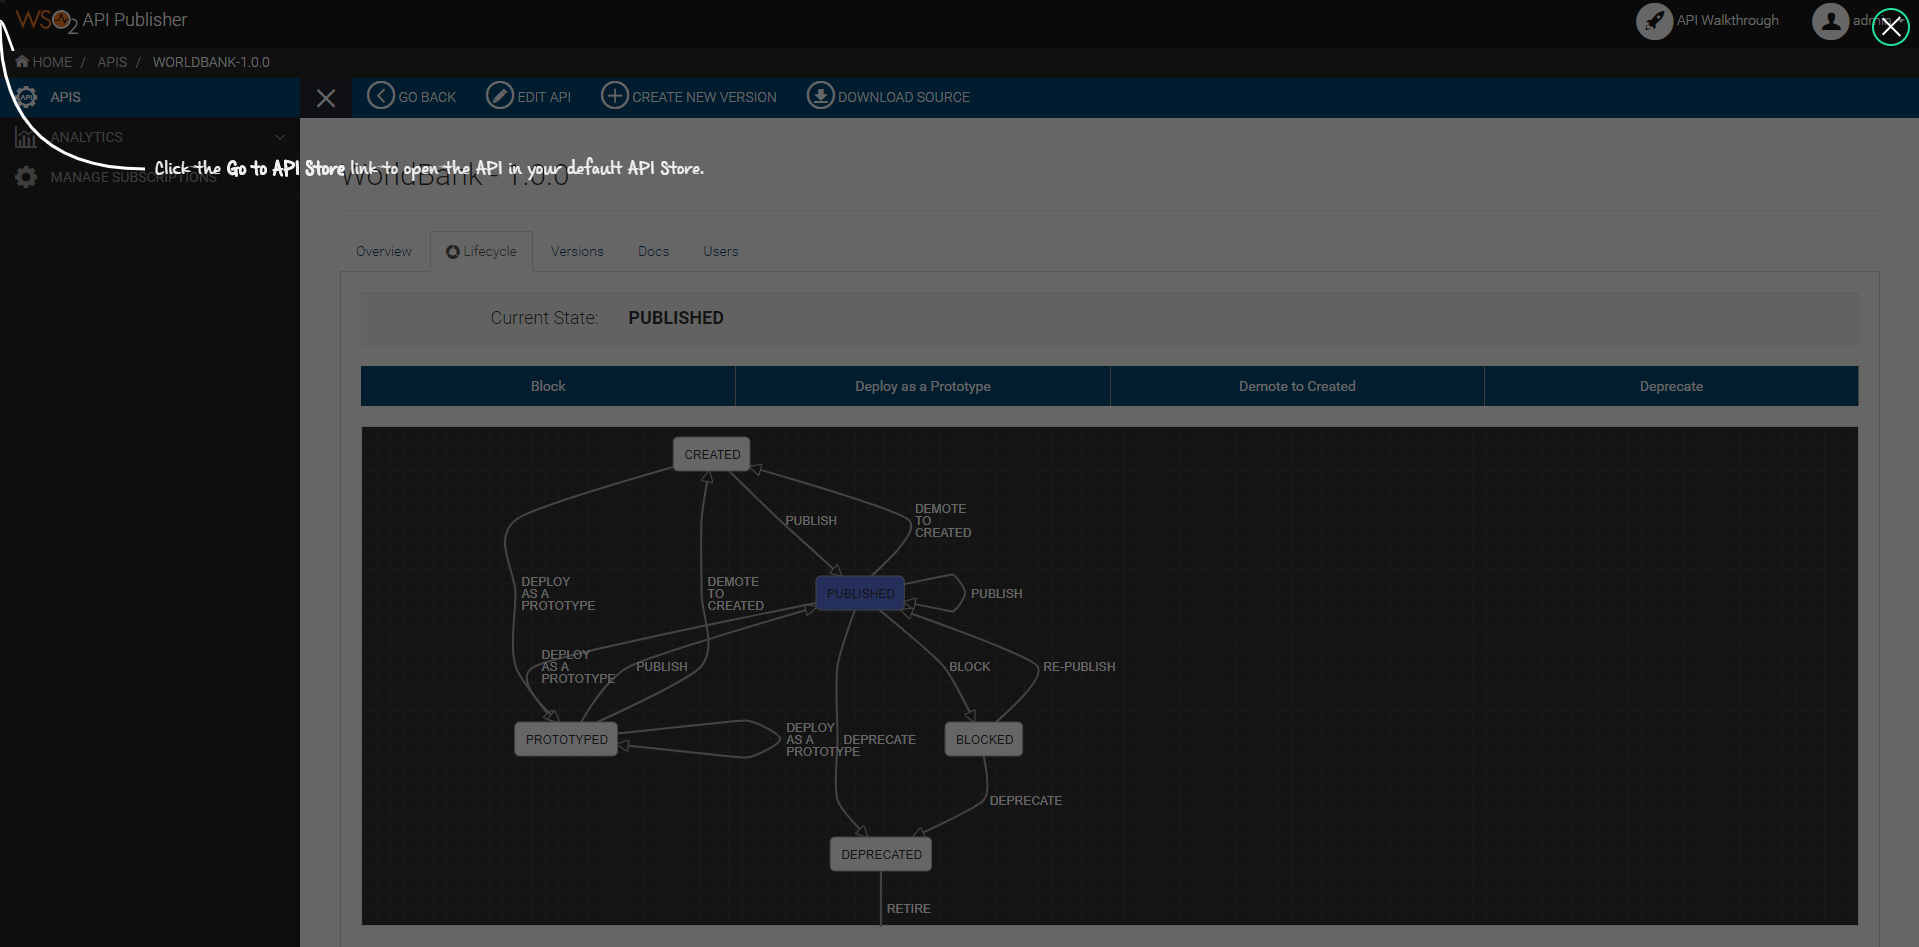Image resolution: width=1919 pixels, height=947 pixels.
Task: Dismiss the walkthrough with the circular X
Action: [x=1890, y=27]
